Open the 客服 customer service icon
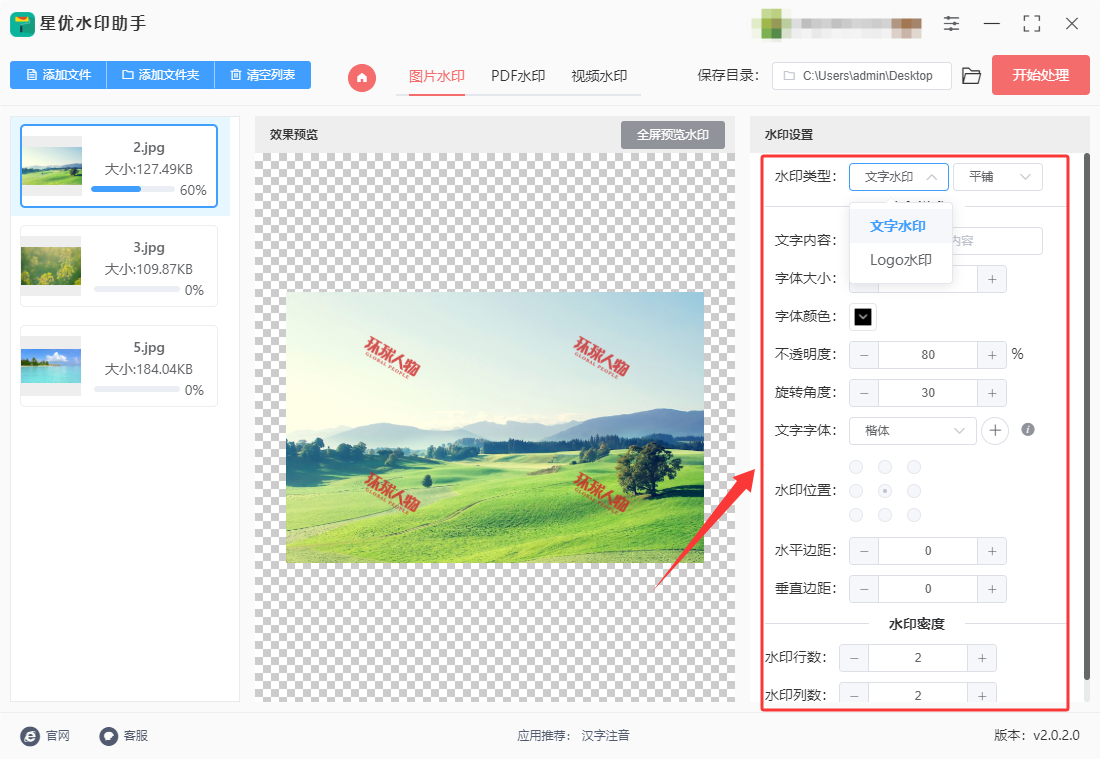 (109, 735)
